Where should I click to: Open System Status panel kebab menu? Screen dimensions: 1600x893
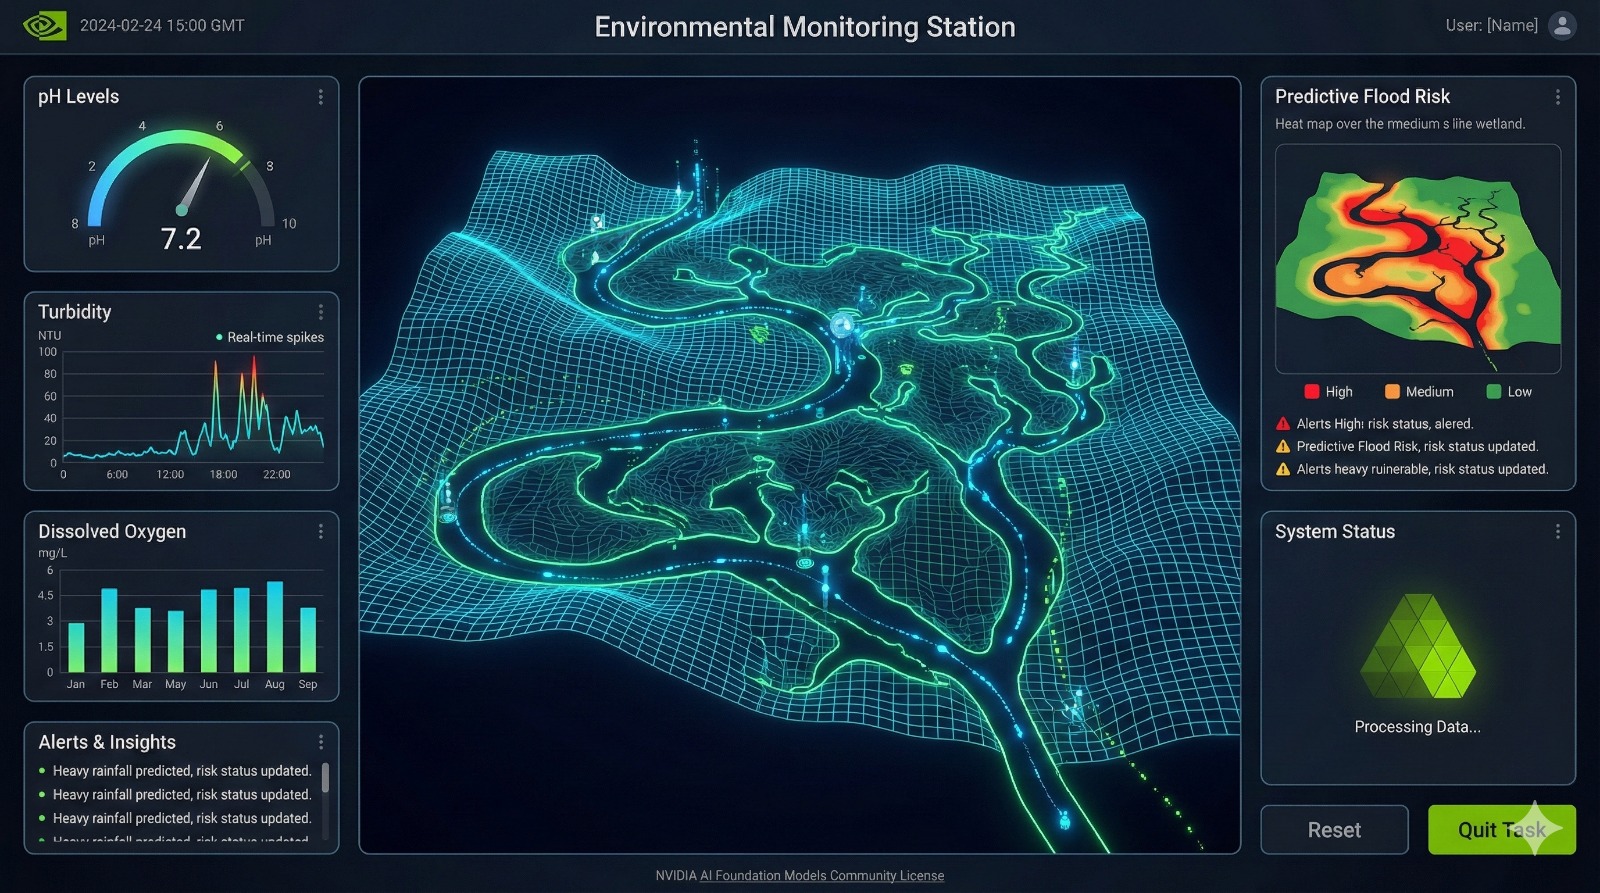(1557, 531)
